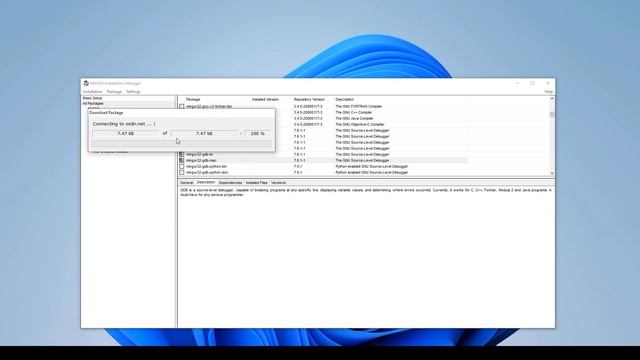The height and width of the screenshot is (360, 640).
Task: Switch to the Versions tab
Action: point(278,183)
